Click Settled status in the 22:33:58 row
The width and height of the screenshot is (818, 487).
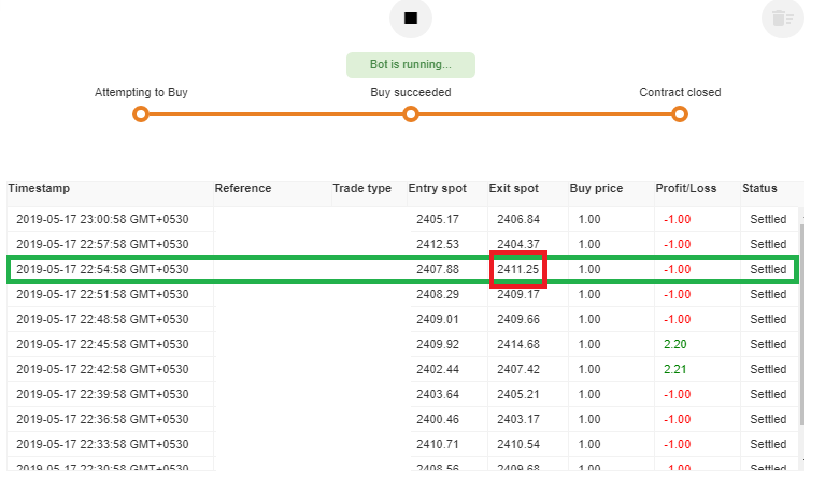click(768, 444)
